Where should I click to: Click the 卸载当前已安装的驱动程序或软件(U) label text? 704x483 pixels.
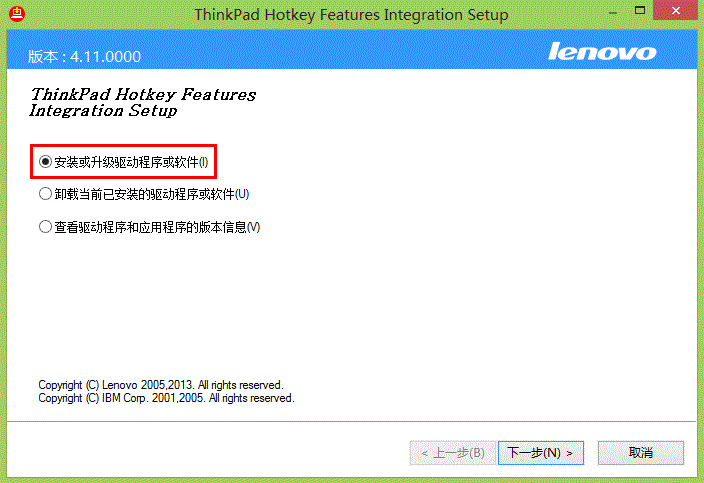coord(152,194)
